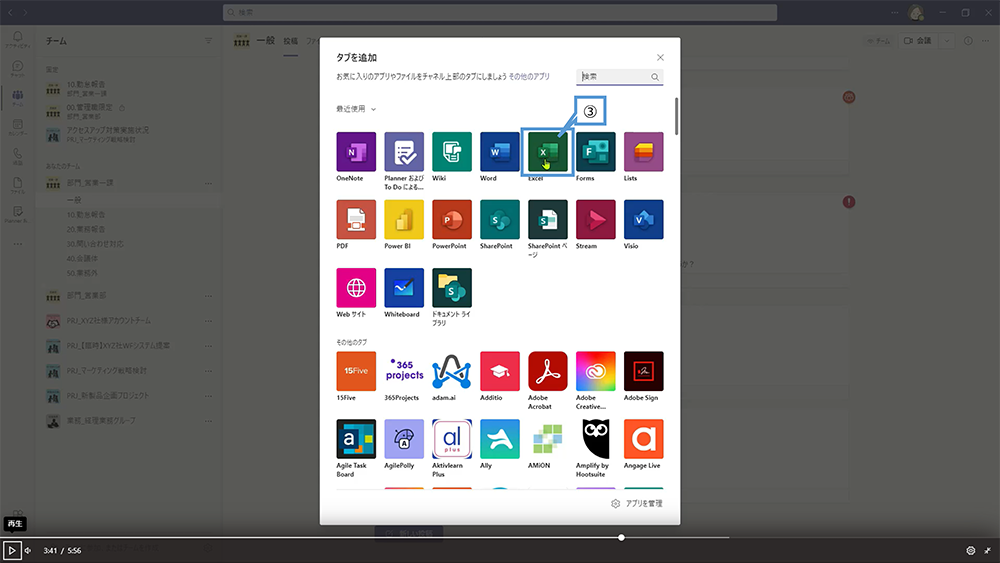Open the Teams calendar sidebar icon
The width and height of the screenshot is (1000, 563).
(17, 128)
